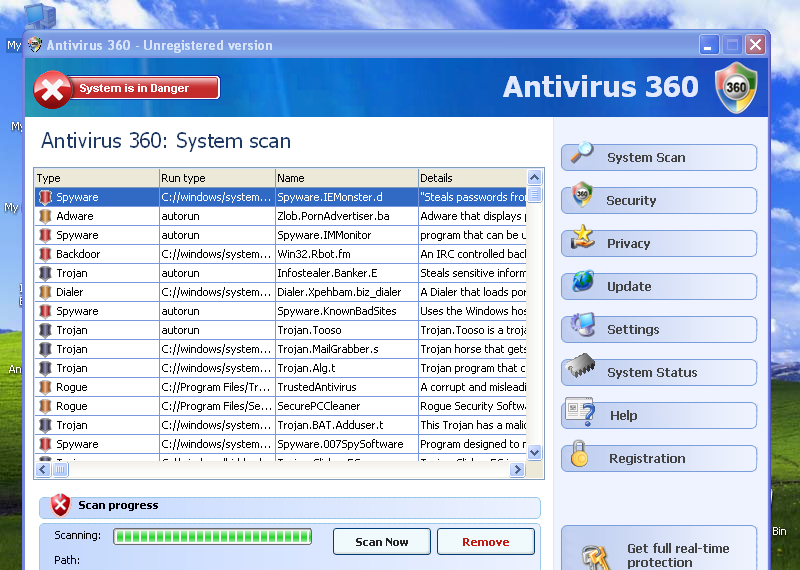Click the horizontal scroll left arrow

[x=43, y=469]
